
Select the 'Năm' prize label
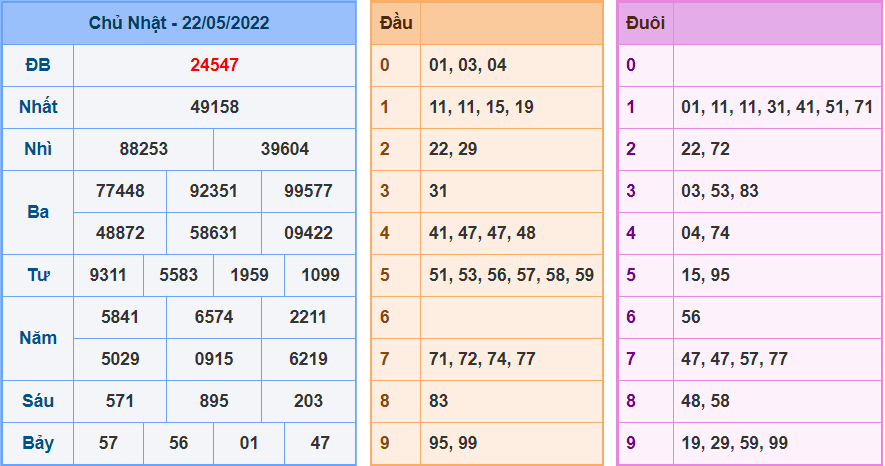38,338
